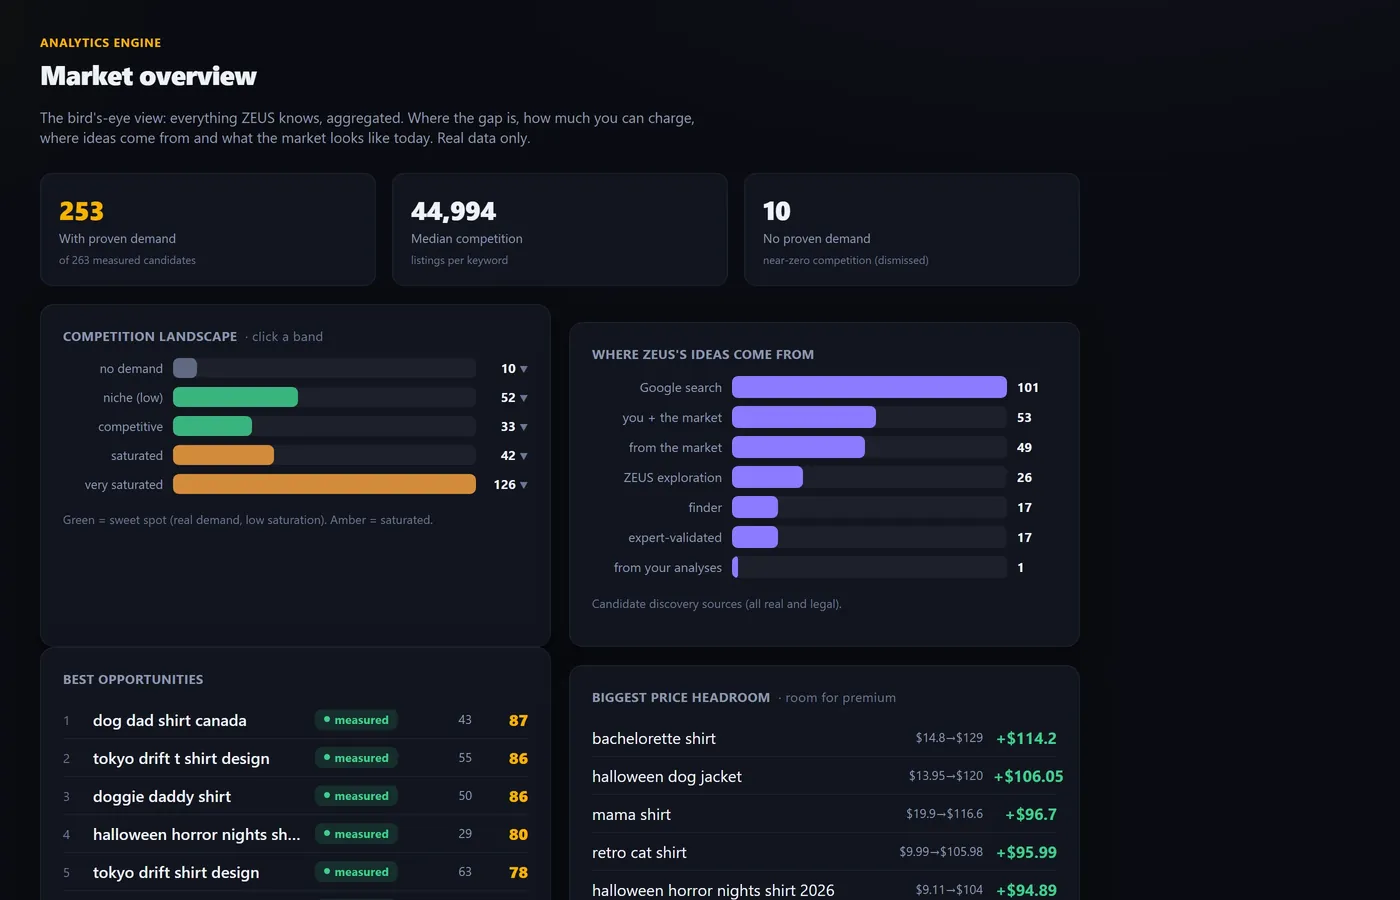Click measured badge for tokyo drift shirt design
Image resolution: width=1400 pixels, height=900 pixels.
click(x=356, y=872)
